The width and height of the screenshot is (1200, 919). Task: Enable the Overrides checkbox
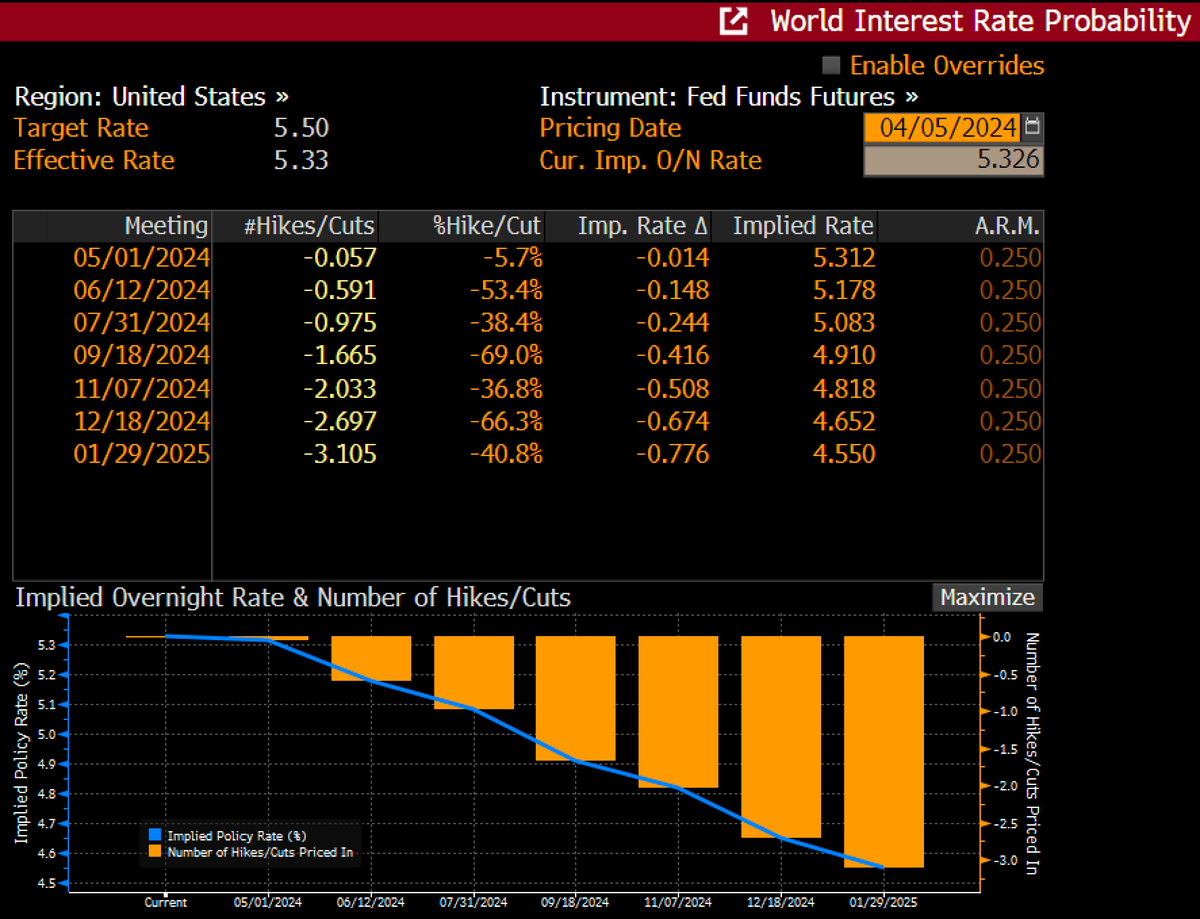(x=830, y=65)
